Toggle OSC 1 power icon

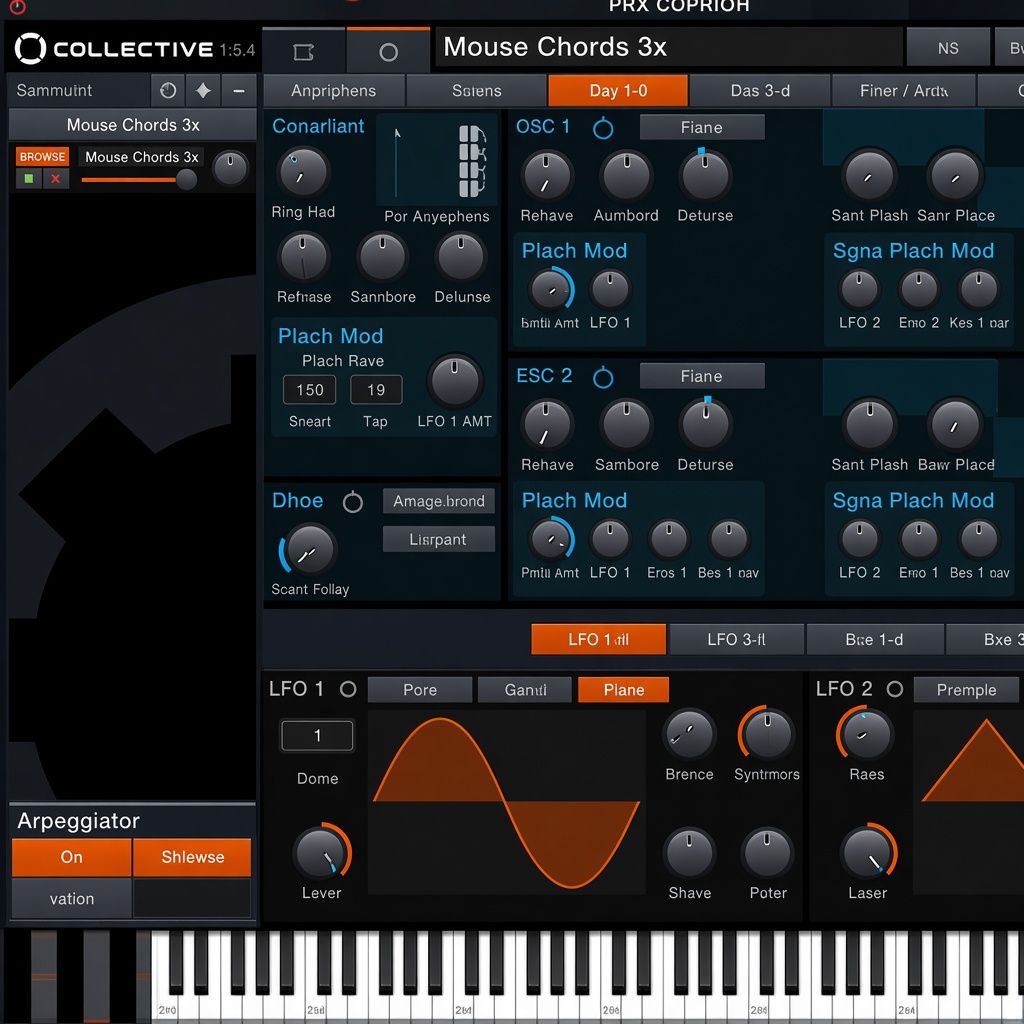(603, 128)
